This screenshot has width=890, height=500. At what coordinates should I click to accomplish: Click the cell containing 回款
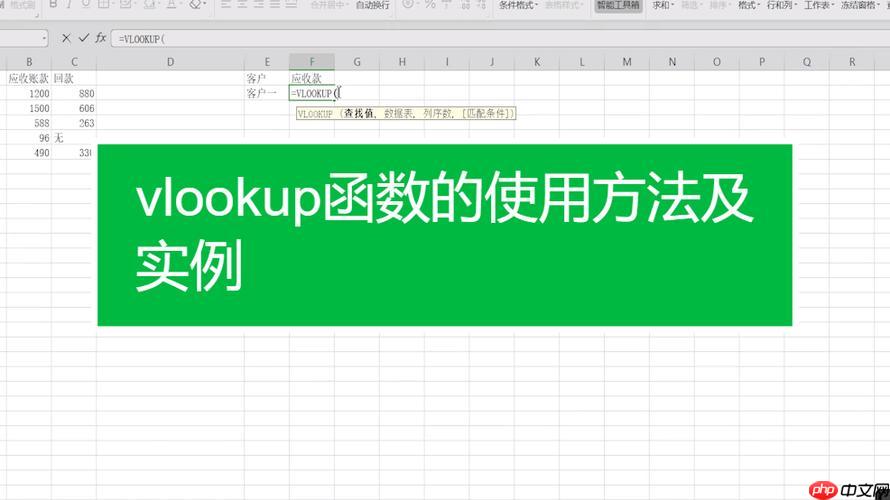74,78
